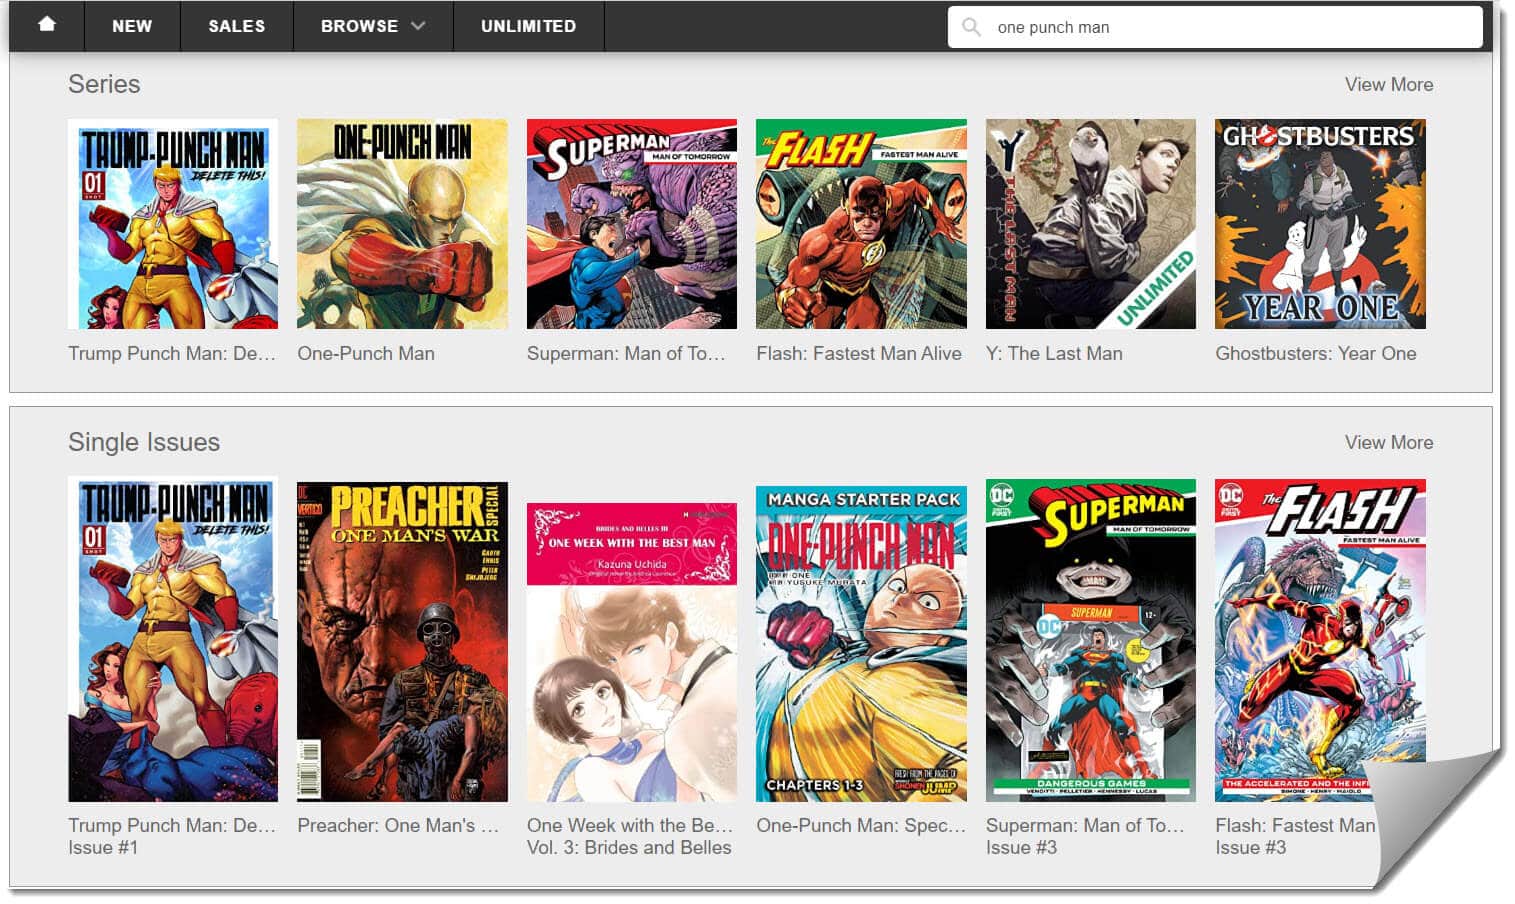
Task: Open Superman Man of Tomorrow Issue #3 cover
Action: pos(1091,640)
